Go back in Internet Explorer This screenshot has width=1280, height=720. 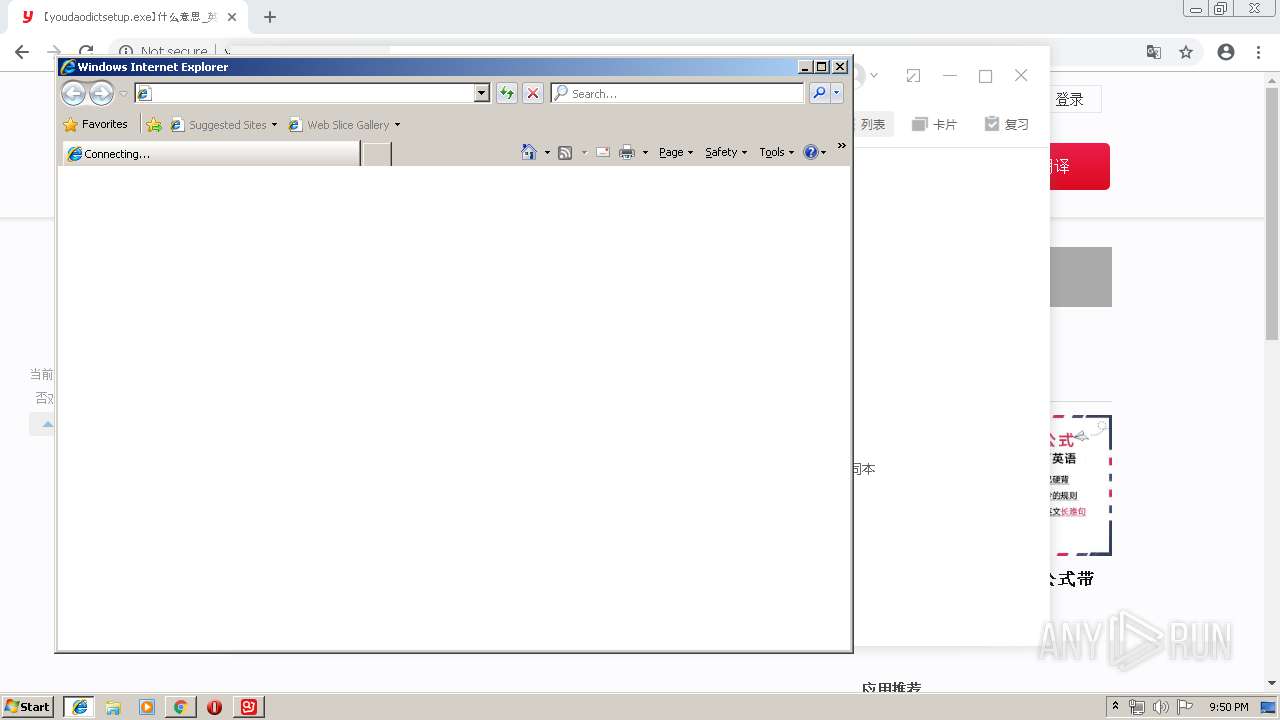coord(73,93)
